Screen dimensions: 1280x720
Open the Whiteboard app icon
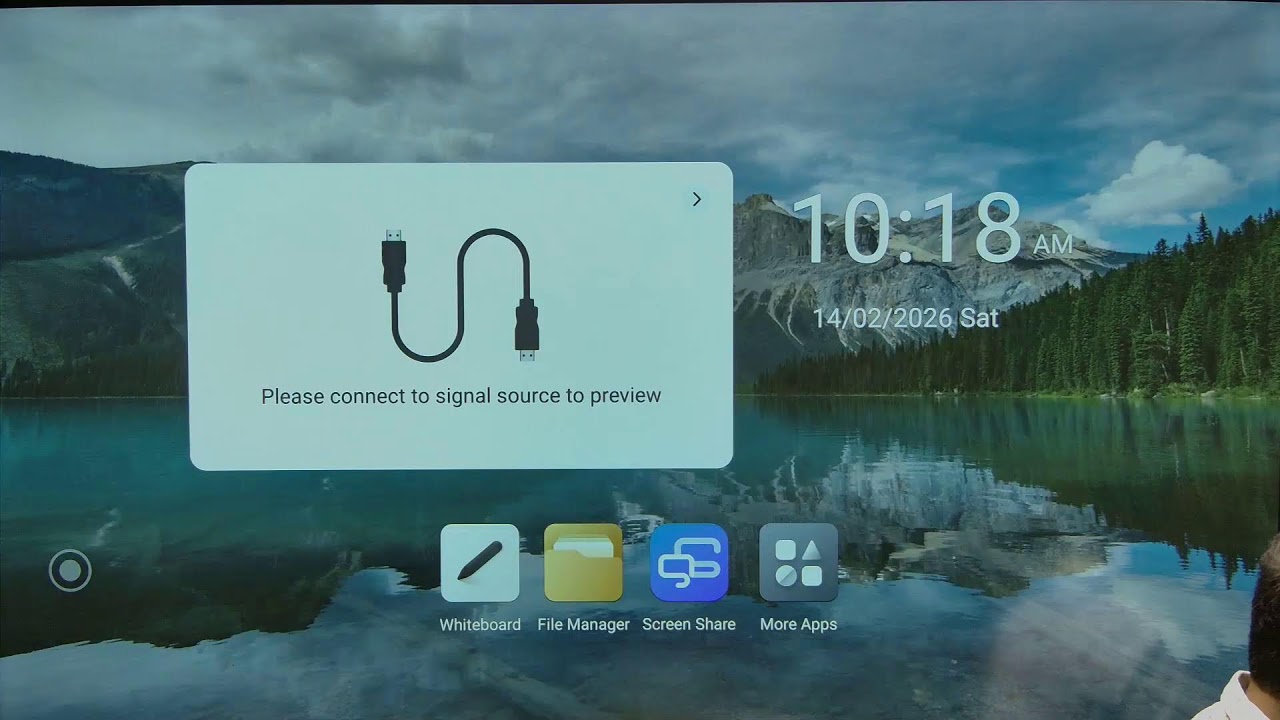(480, 563)
